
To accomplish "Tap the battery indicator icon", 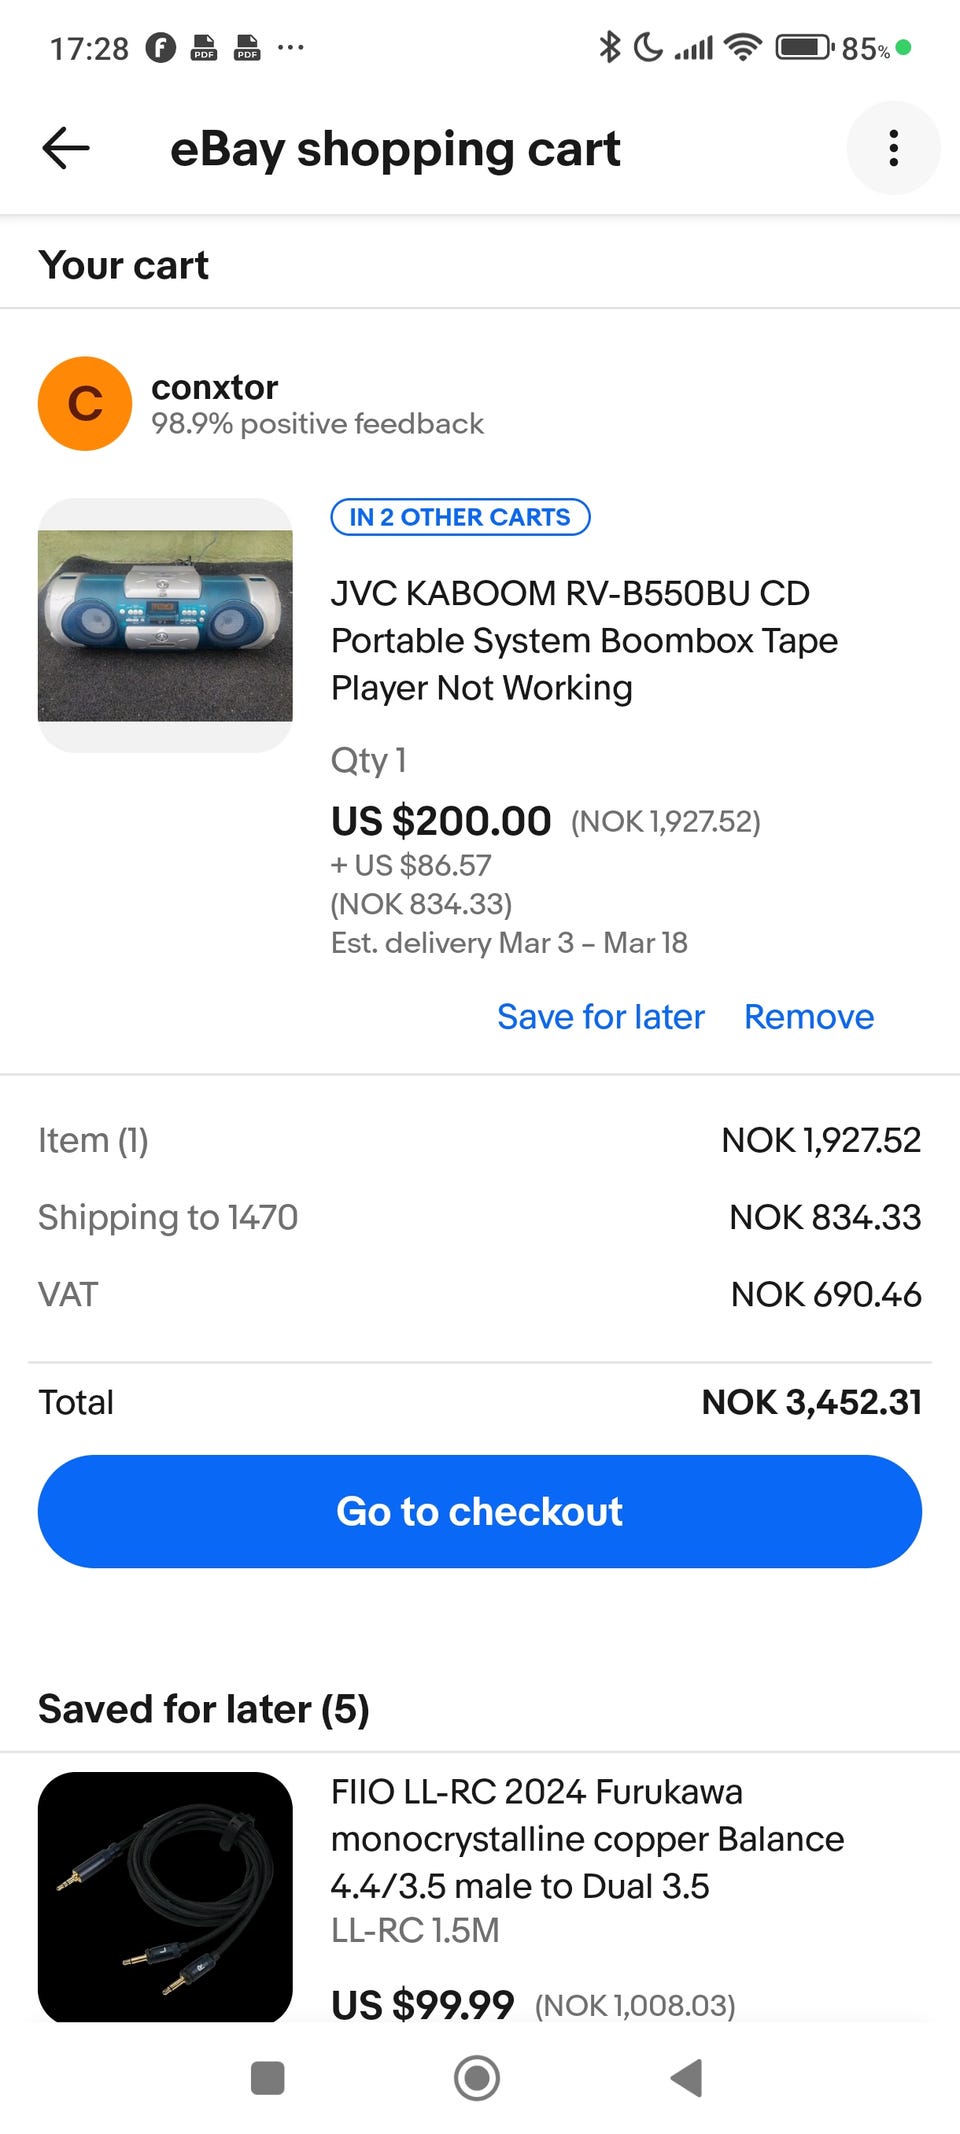I will 804,47.
